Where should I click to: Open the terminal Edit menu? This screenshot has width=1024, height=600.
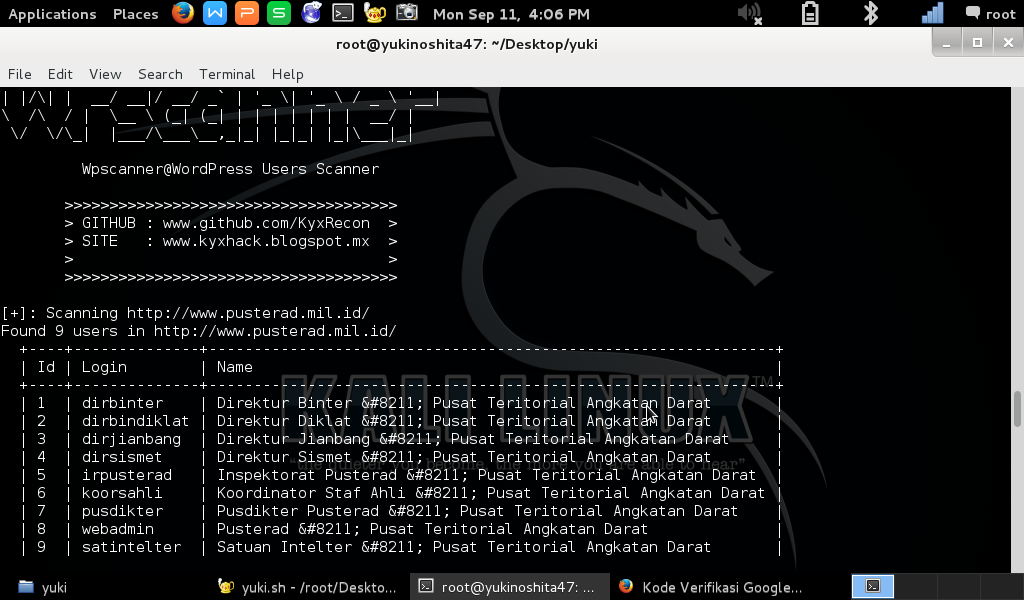pyautogui.click(x=60, y=74)
